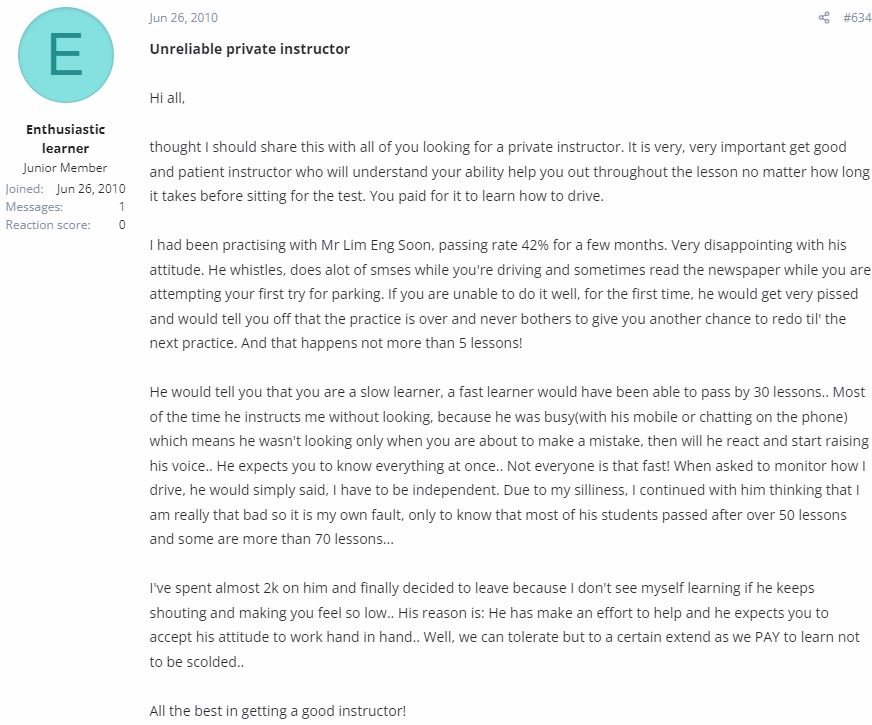Click the paragraph starting "thought I should share"

(509, 171)
